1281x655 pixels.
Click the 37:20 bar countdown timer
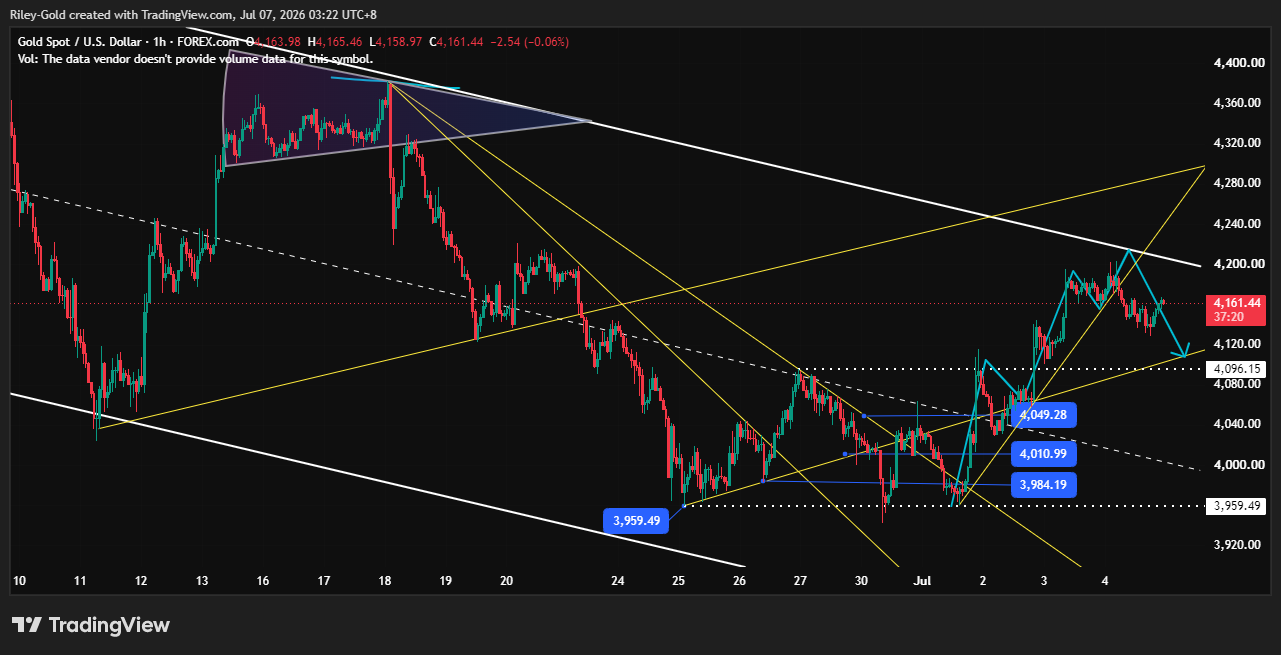point(1228,316)
